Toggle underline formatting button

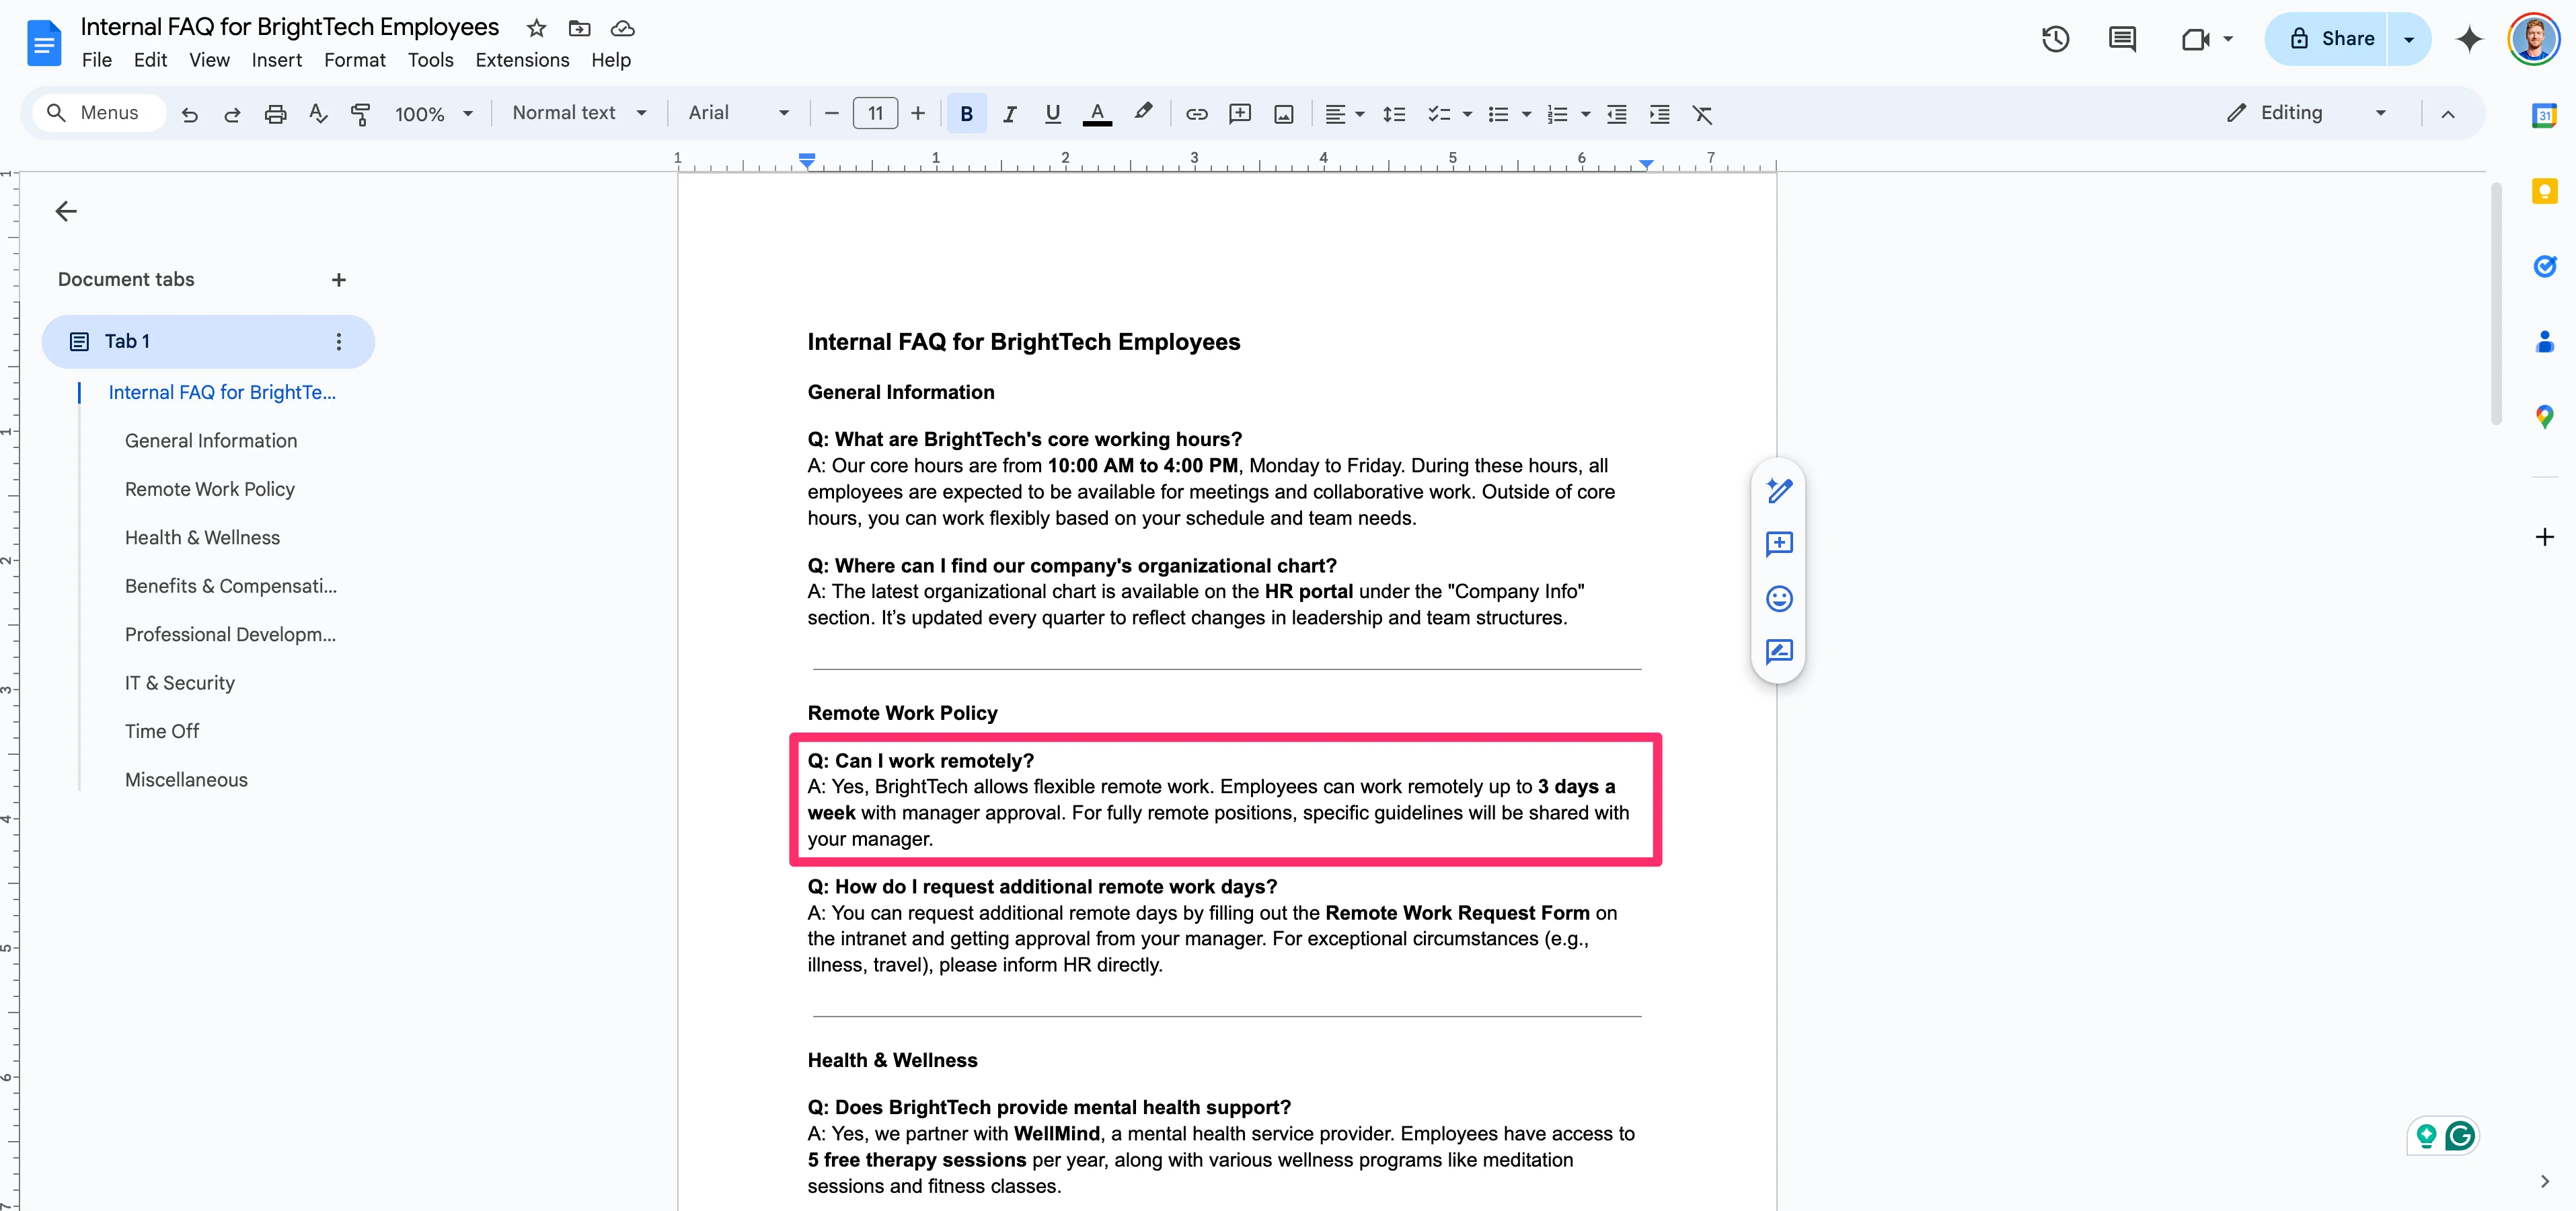[1052, 114]
